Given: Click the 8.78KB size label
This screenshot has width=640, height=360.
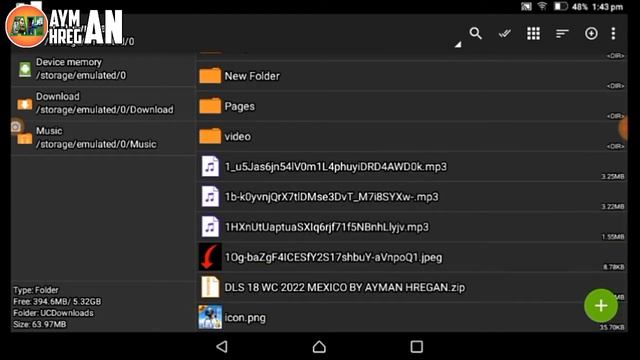Looking at the screenshot, I should (x=613, y=267).
